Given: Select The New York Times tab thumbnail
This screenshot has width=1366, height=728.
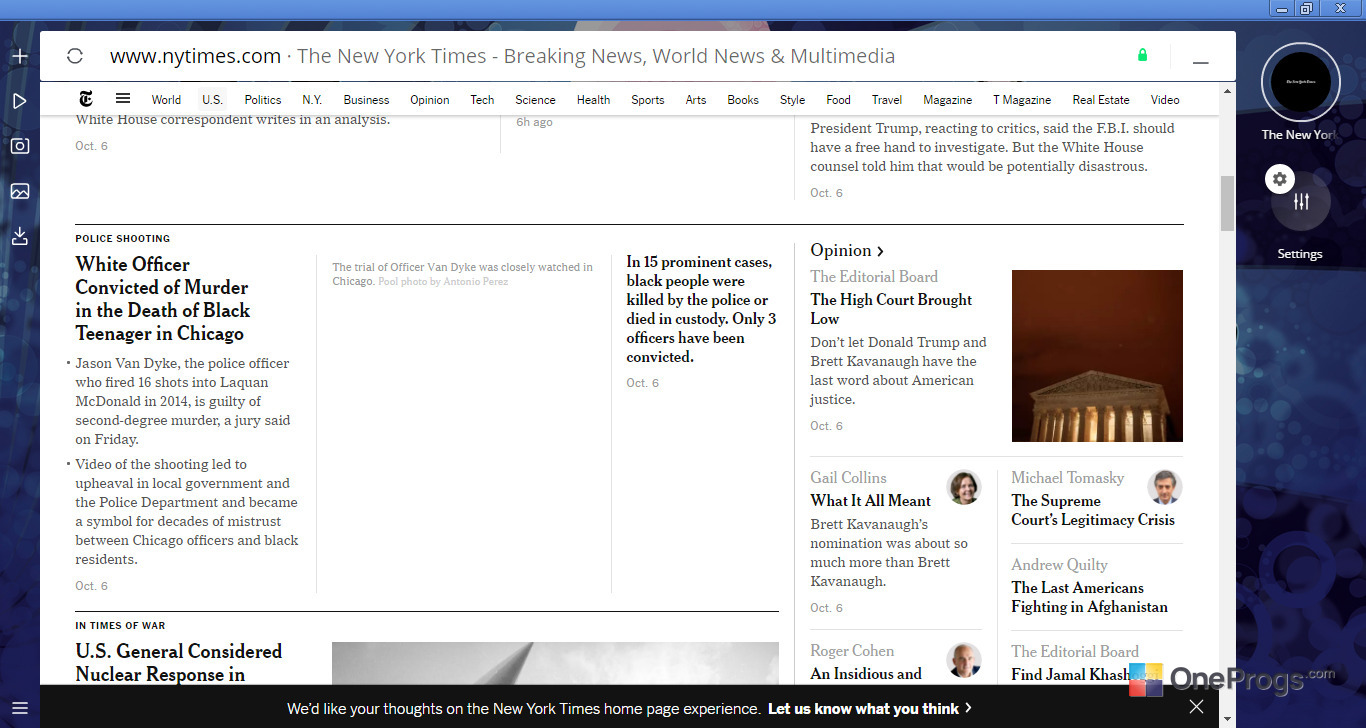Looking at the screenshot, I should (x=1300, y=82).
